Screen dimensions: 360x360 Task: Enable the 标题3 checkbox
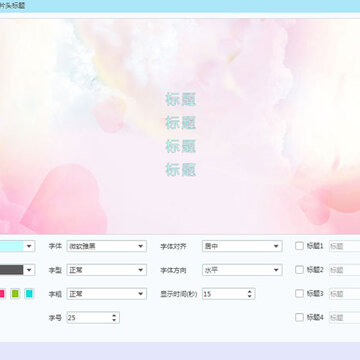(x=299, y=294)
